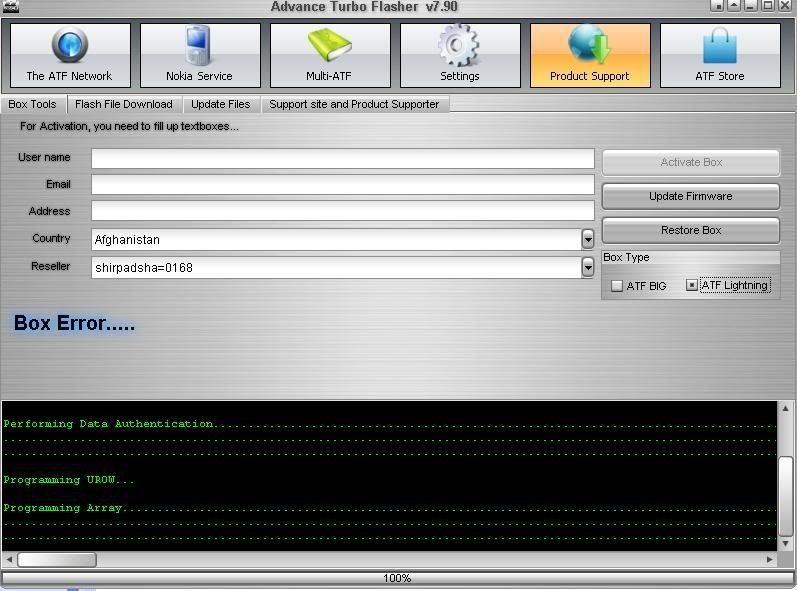
Task: Expand the Country dropdown list
Action: click(588, 239)
